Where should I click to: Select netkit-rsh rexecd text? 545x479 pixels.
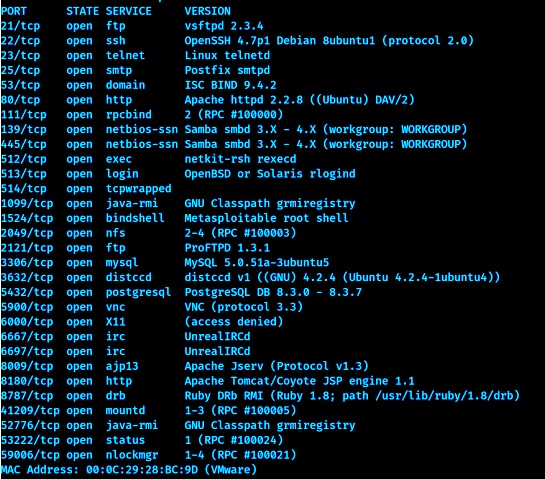click(x=240, y=159)
